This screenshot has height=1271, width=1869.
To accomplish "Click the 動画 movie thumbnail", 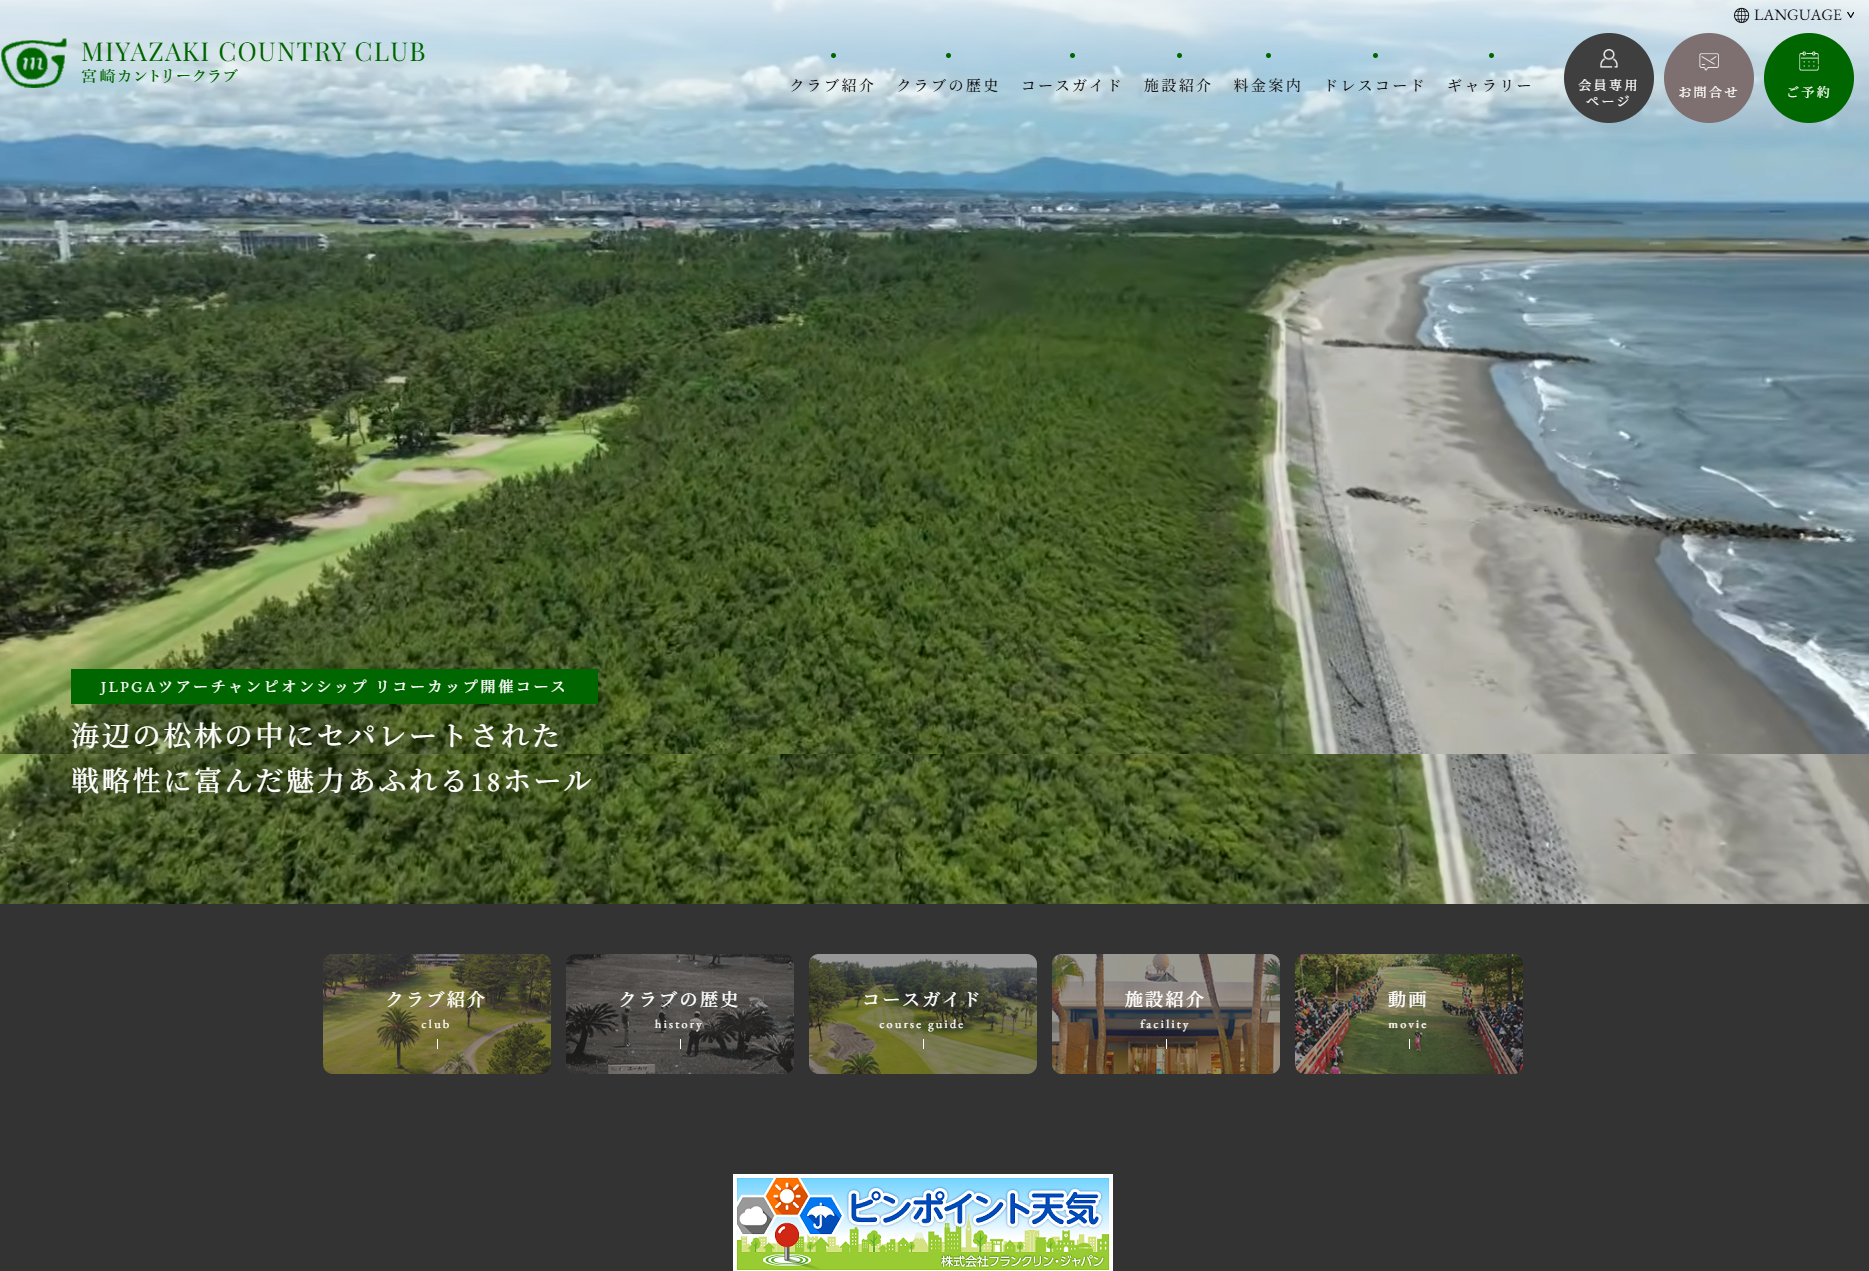I will [1408, 1013].
